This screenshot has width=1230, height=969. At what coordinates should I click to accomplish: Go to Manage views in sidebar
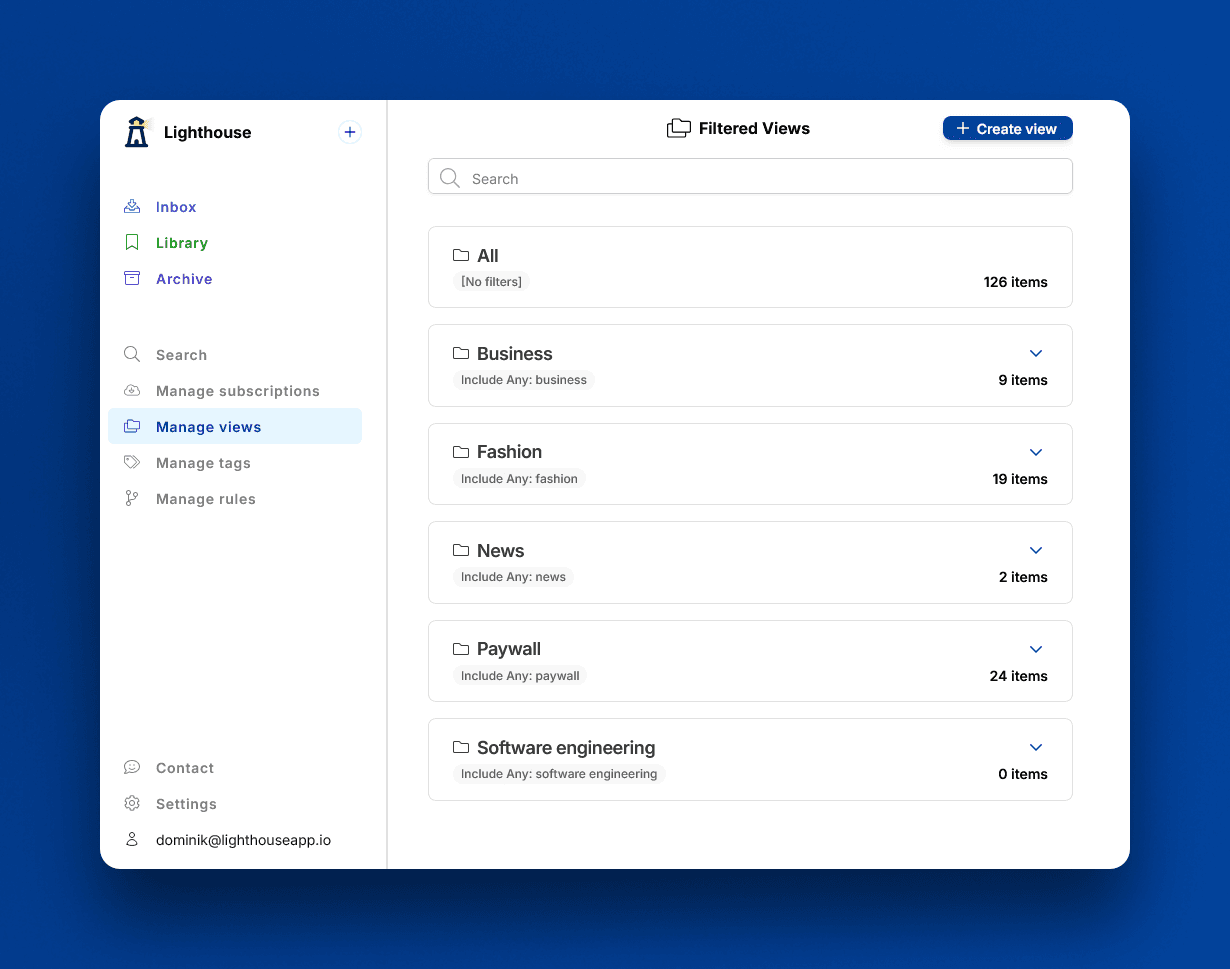click(208, 427)
